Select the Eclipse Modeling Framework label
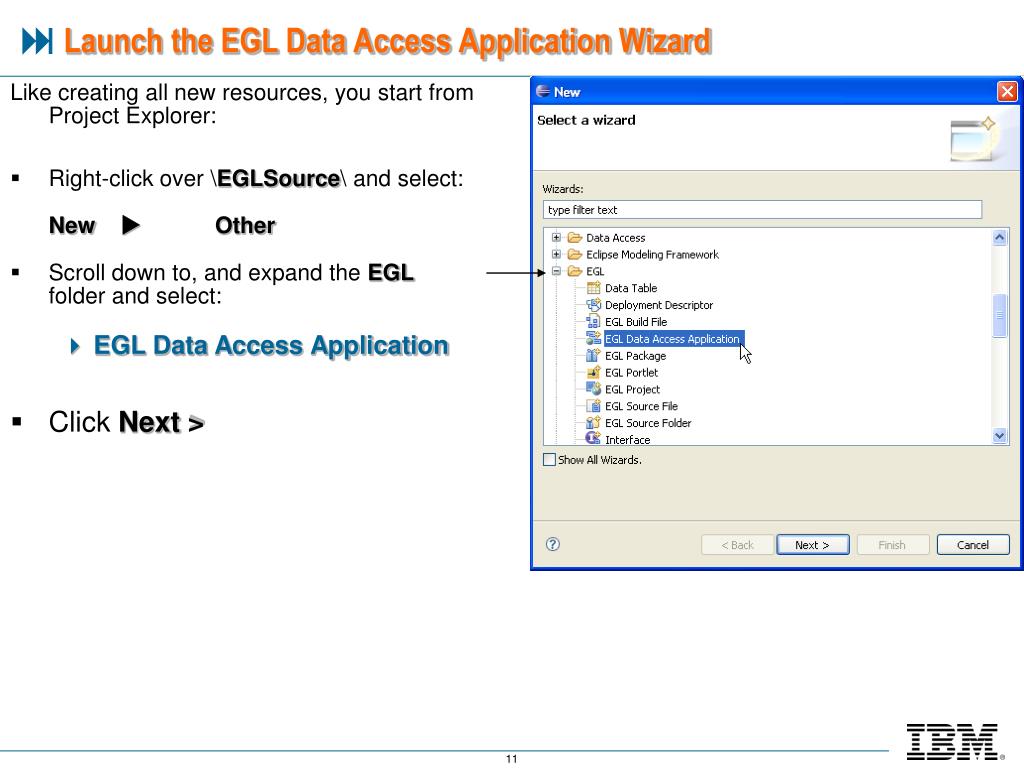 click(652, 255)
